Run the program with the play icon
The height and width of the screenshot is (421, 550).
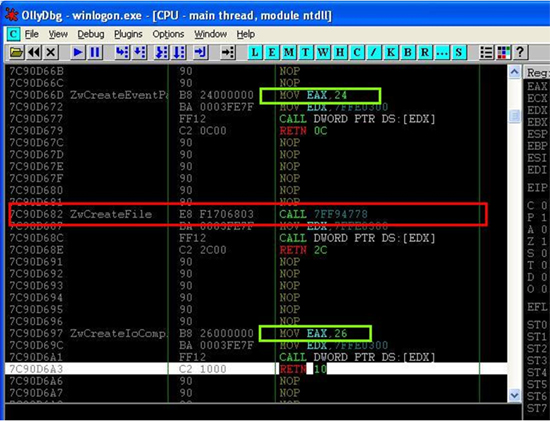[x=77, y=53]
